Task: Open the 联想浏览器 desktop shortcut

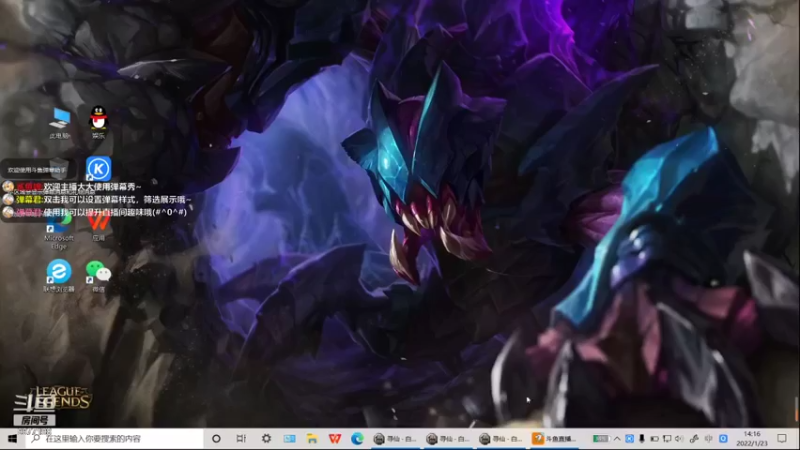Action: point(59,276)
